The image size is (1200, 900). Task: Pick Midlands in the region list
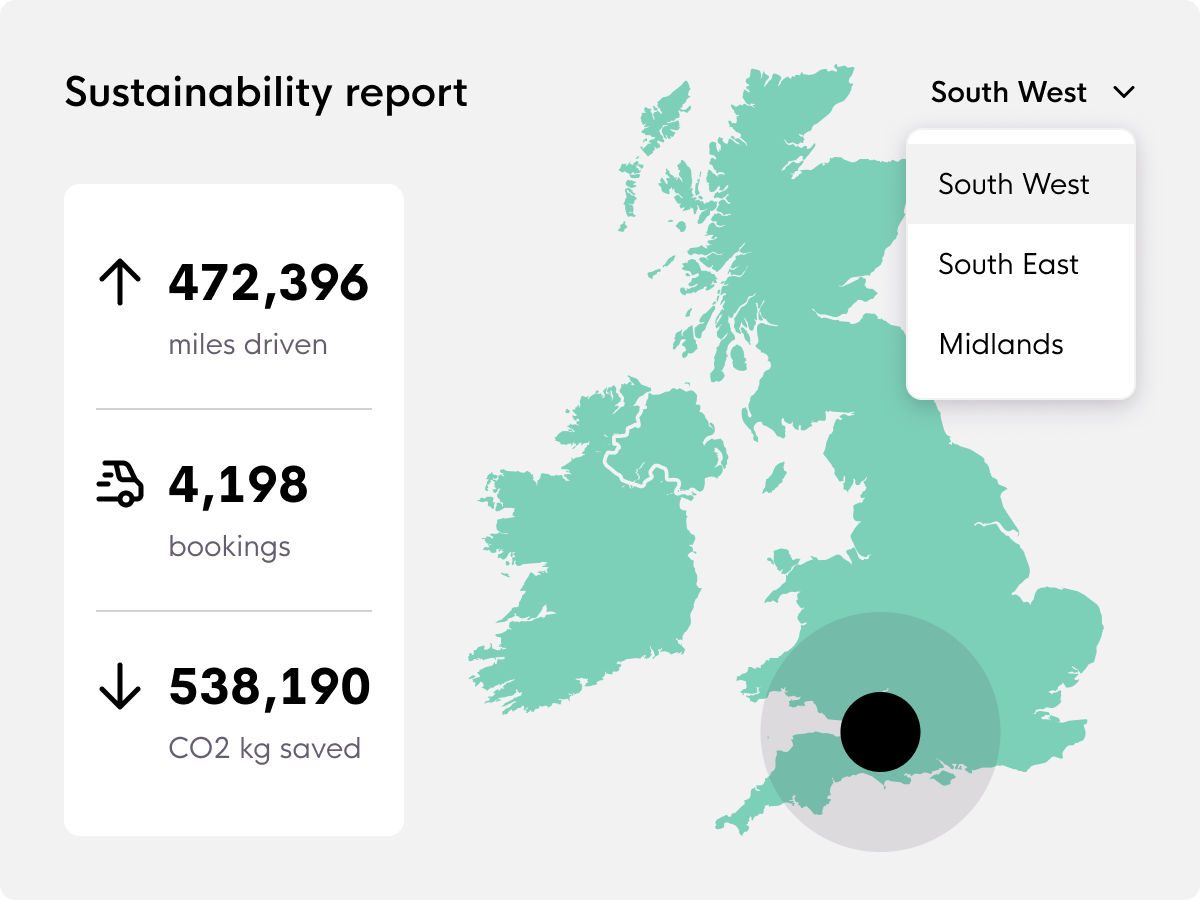pyautogui.click(x=1000, y=344)
